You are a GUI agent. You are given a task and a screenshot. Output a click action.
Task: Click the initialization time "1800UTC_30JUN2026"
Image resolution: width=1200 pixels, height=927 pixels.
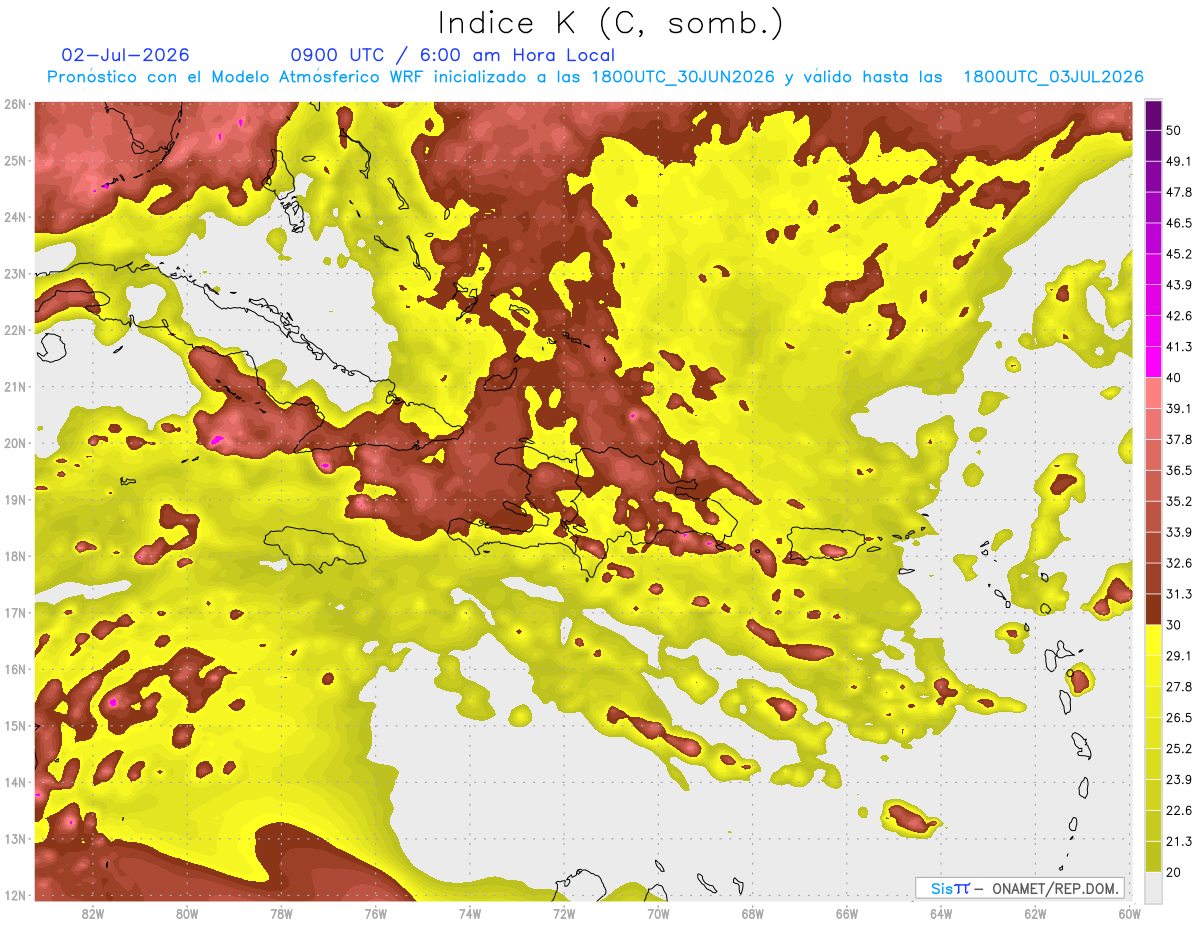(683, 77)
